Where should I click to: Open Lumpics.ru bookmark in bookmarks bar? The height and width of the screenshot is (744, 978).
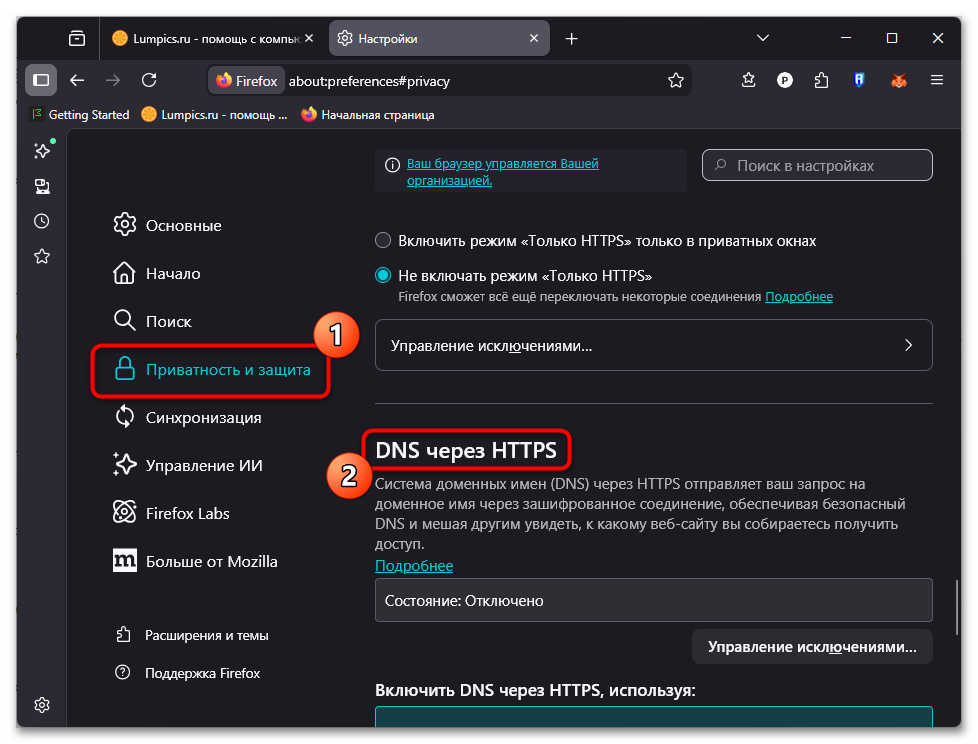tap(214, 115)
